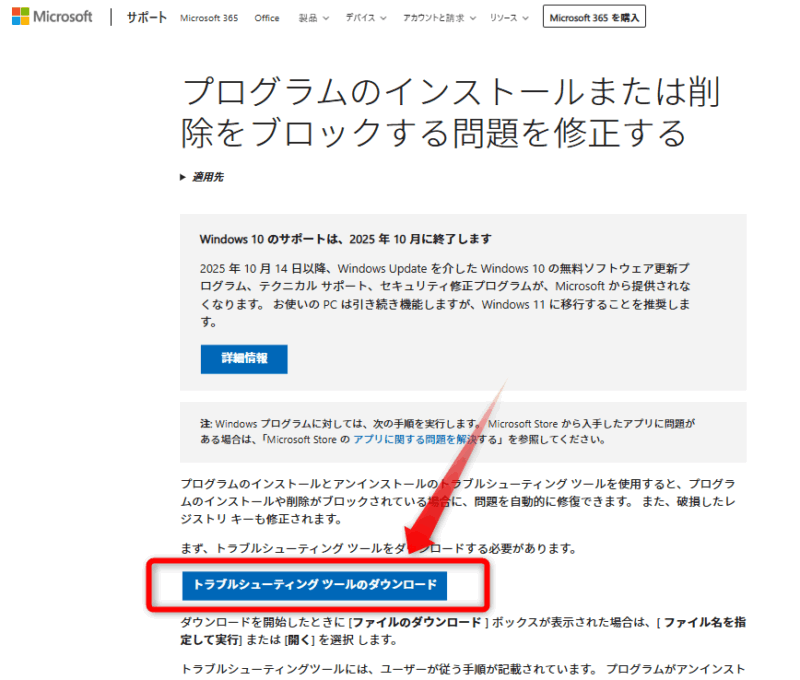Click the bold 開く text

coord(299,640)
